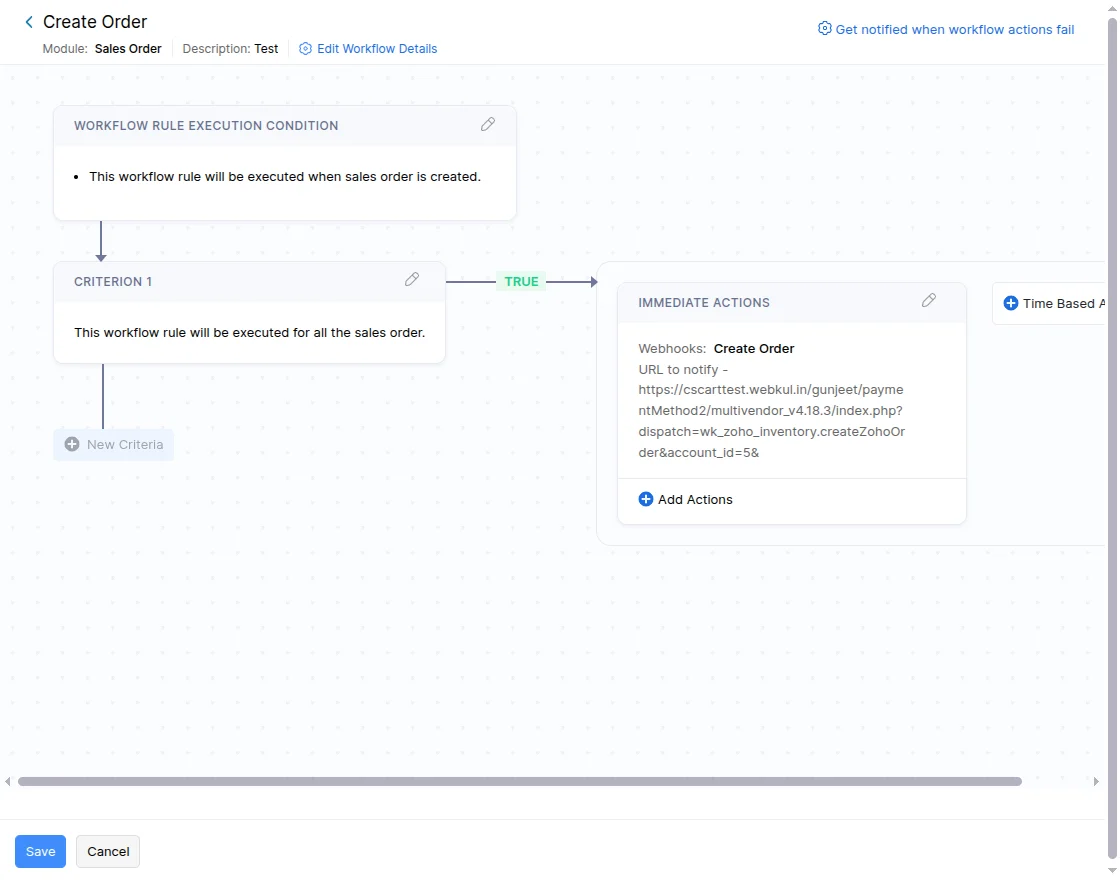Cancel the workflow editing
This screenshot has height=880, width=1120.
108,851
